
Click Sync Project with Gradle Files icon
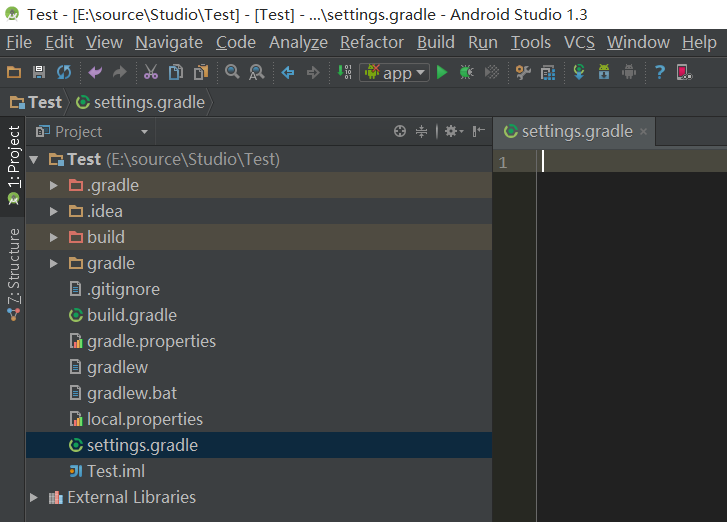(x=579, y=72)
